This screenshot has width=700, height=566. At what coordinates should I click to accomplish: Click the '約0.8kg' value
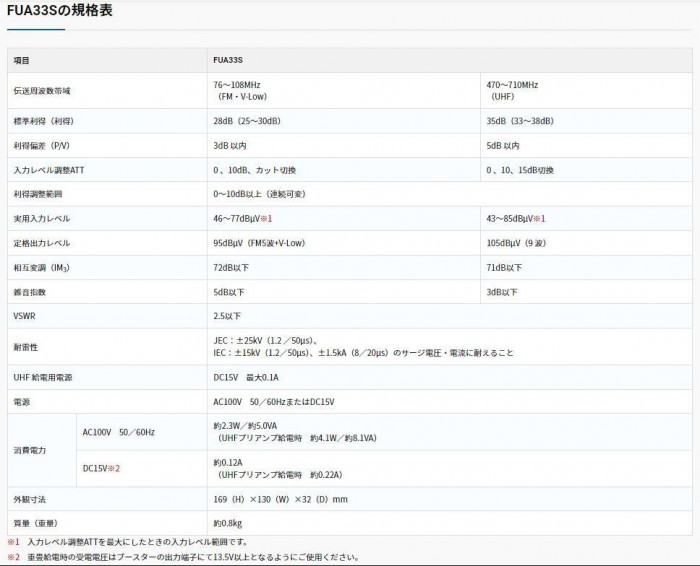[x=228, y=523]
